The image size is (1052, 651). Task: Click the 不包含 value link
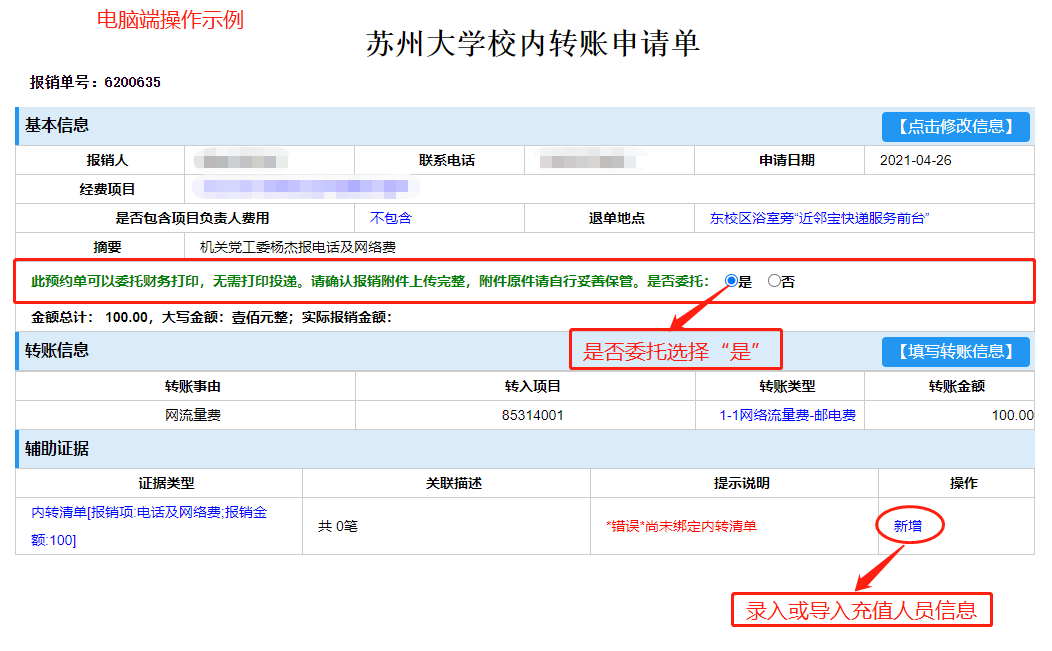pos(391,218)
